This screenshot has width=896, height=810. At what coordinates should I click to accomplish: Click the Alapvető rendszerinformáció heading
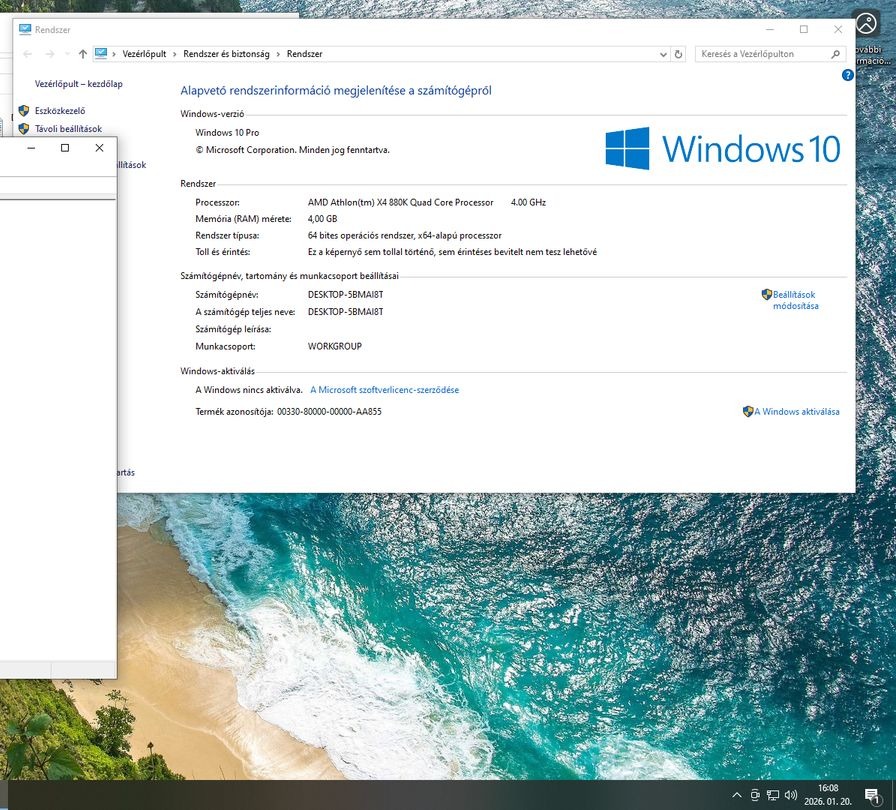(336, 90)
